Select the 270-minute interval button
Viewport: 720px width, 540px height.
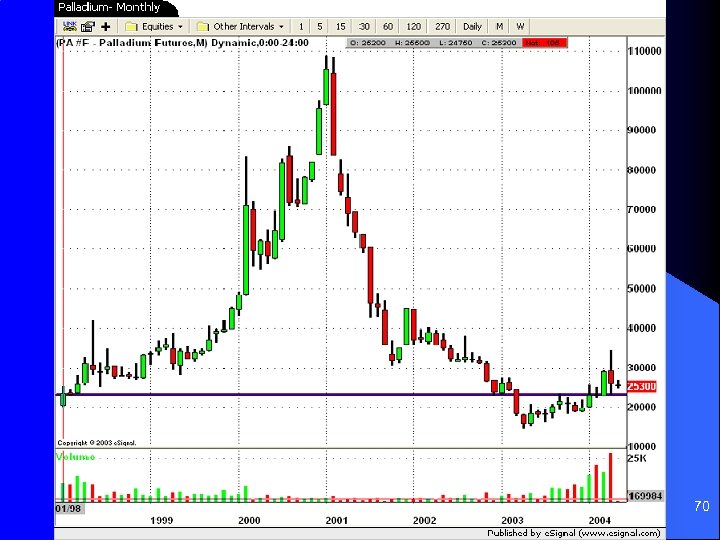[442, 27]
